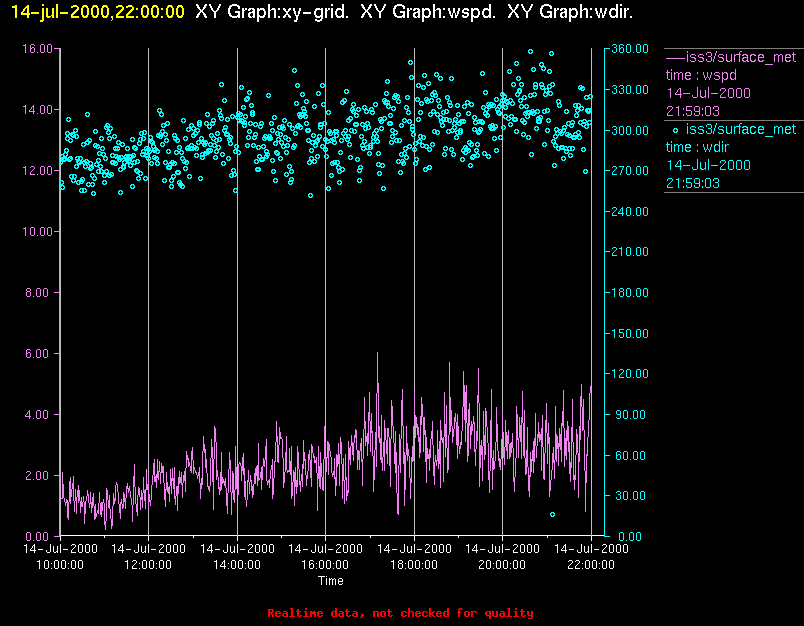Screen dimensions: 804x626
Task: Click the 60.00 label on the cyan axis
Action: click(x=630, y=456)
